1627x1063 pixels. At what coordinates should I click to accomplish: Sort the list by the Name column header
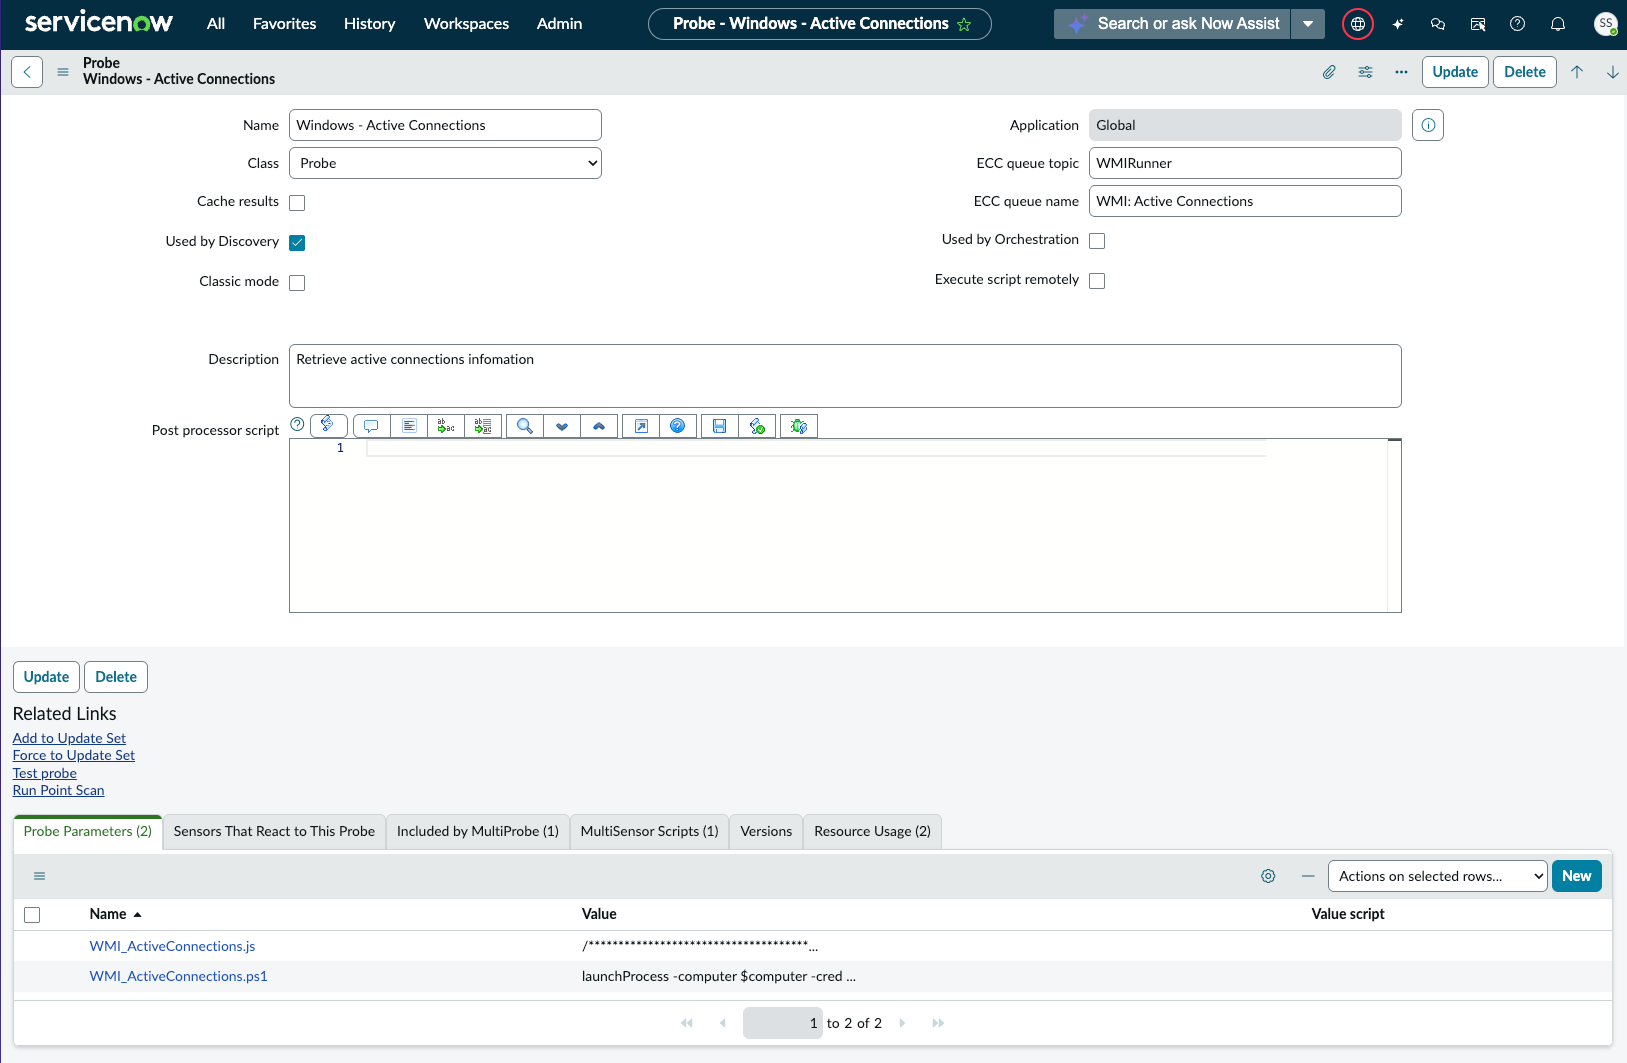[108, 914]
